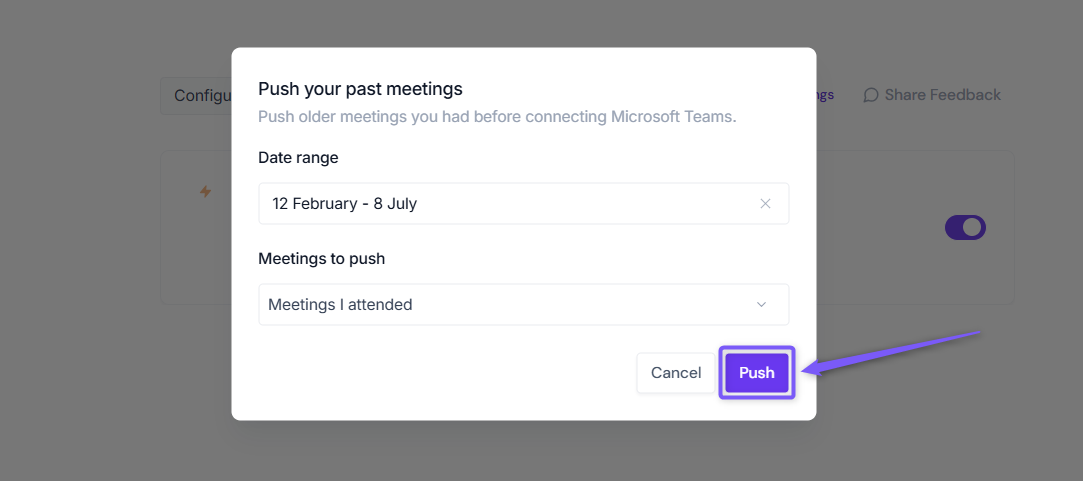Push the selected past meetings
The width and height of the screenshot is (1083, 481).
click(x=757, y=373)
